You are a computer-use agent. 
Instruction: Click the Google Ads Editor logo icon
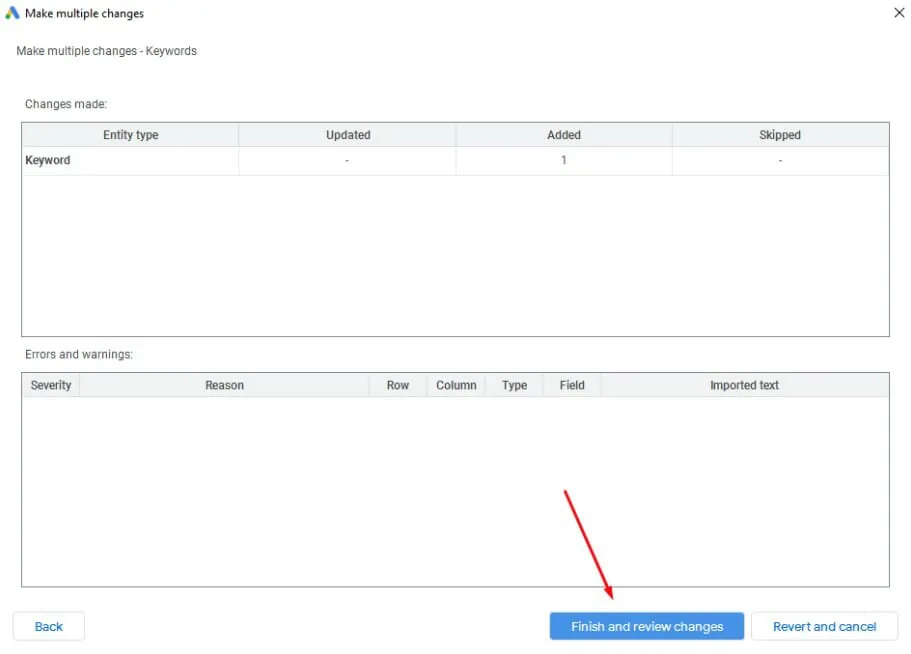pos(12,13)
